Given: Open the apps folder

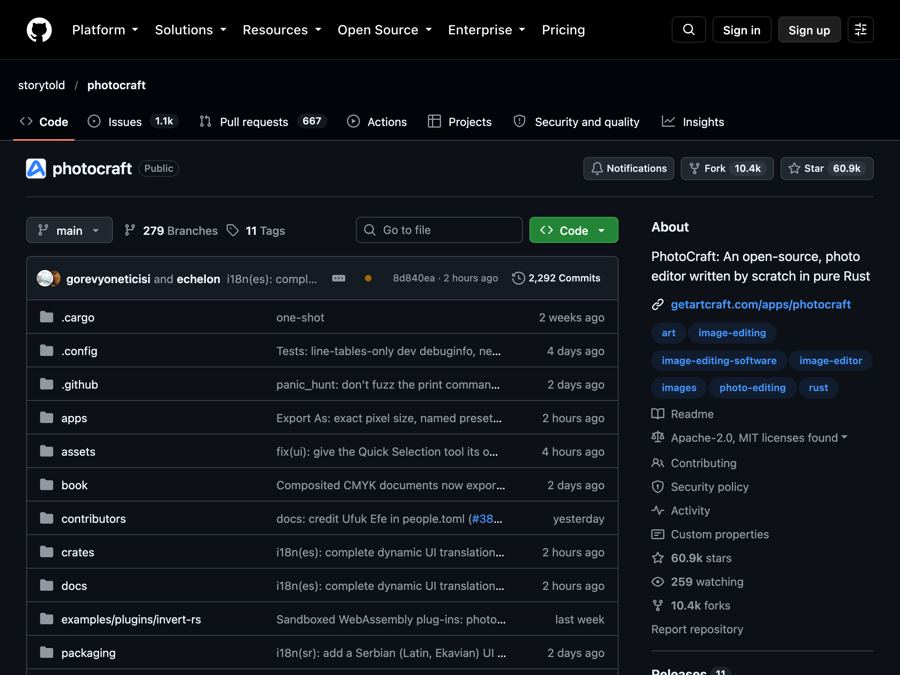Looking at the screenshot, I should click(74, 418).
